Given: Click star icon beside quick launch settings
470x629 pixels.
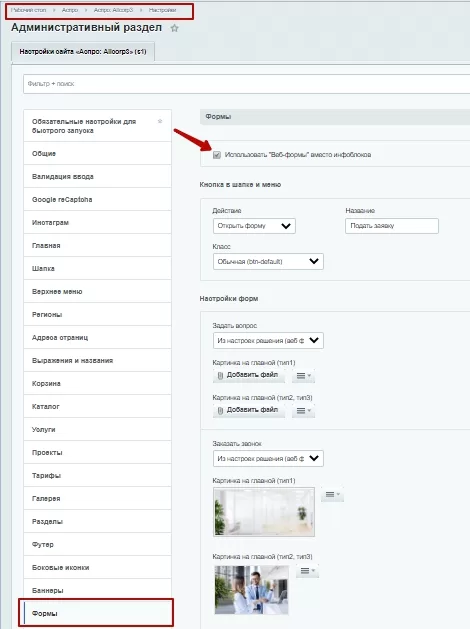Looking at the screenshot, I should coord(160,121).
